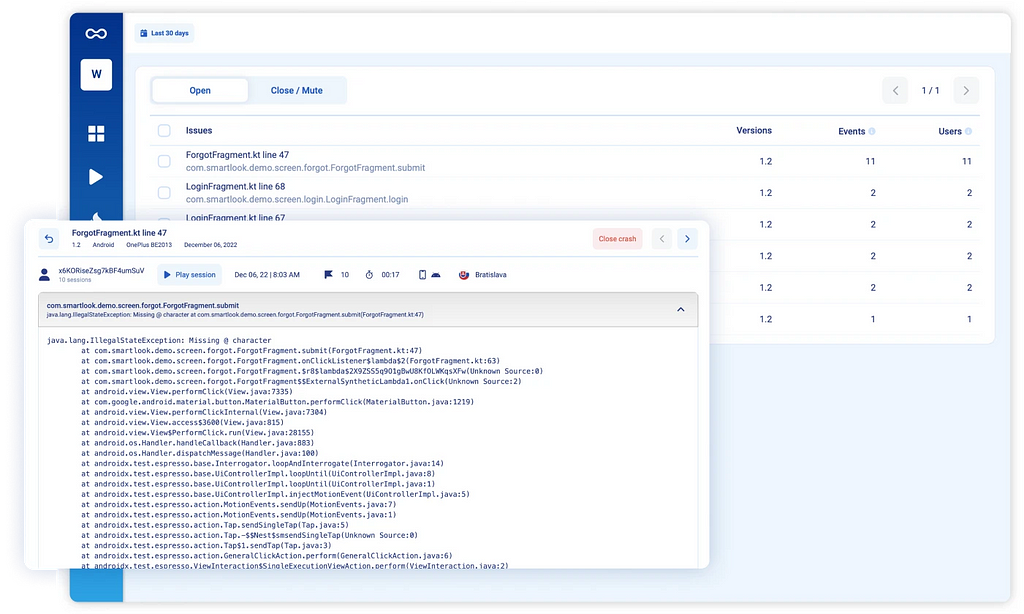The width and height of the screenshot is (1024, 614).
Task: Click the info icon next to Users
Action: point(968,131)
